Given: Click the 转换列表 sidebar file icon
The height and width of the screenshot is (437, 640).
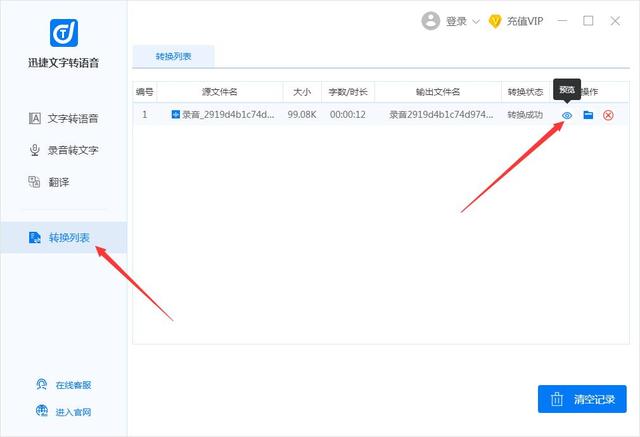Looking at the screenshot, I should [35, 237].
